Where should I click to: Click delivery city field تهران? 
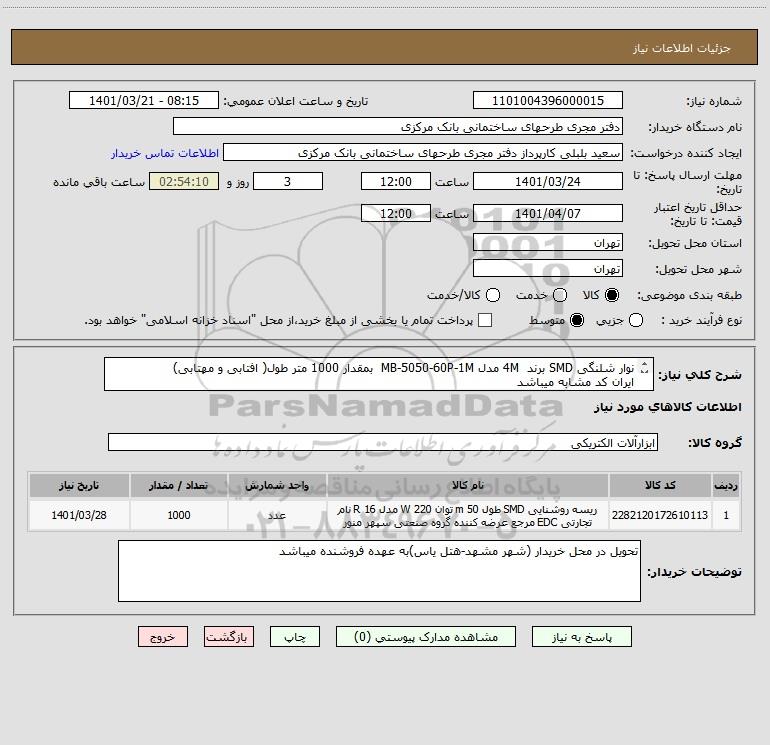coord(548,269)
